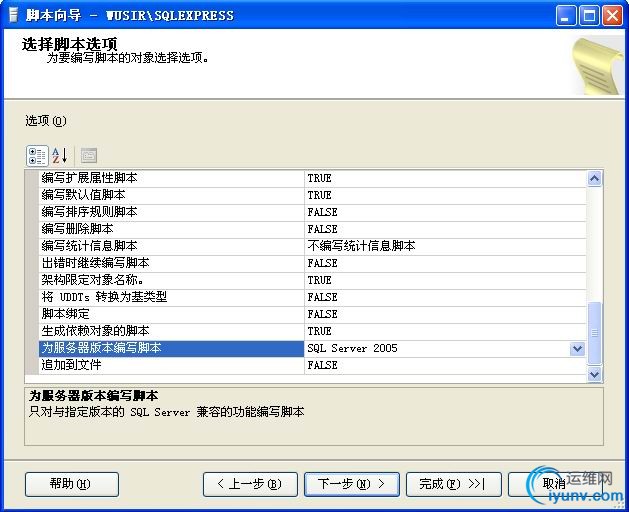Viewport: 629px width, 512px height.
Task: Switch to categorized property view
Action: (x=37, y=156)
